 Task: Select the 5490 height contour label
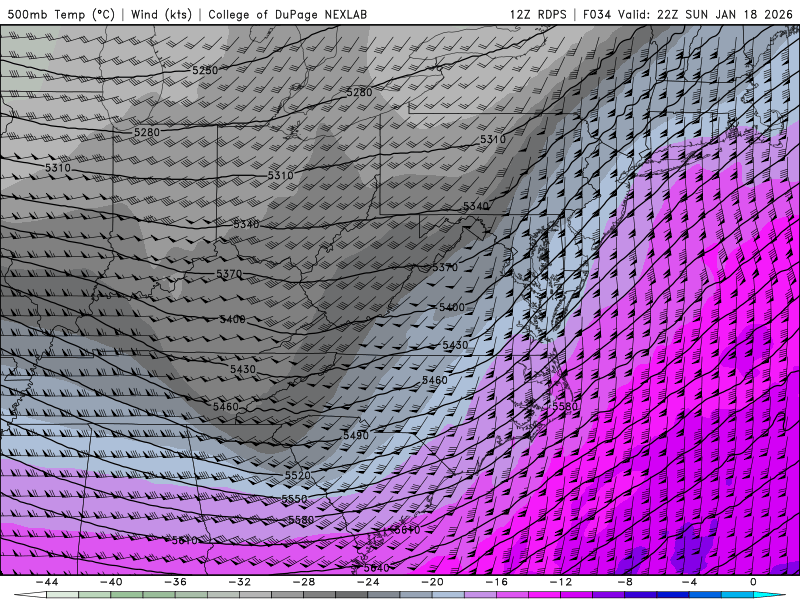click(x=356, y=435)
